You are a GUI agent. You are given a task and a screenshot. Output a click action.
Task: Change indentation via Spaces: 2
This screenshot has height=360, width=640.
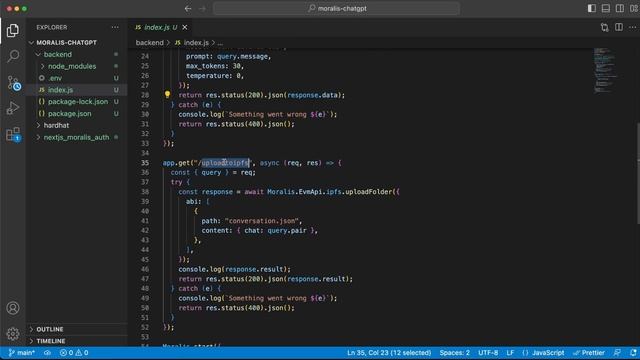(x=455, y=353)
